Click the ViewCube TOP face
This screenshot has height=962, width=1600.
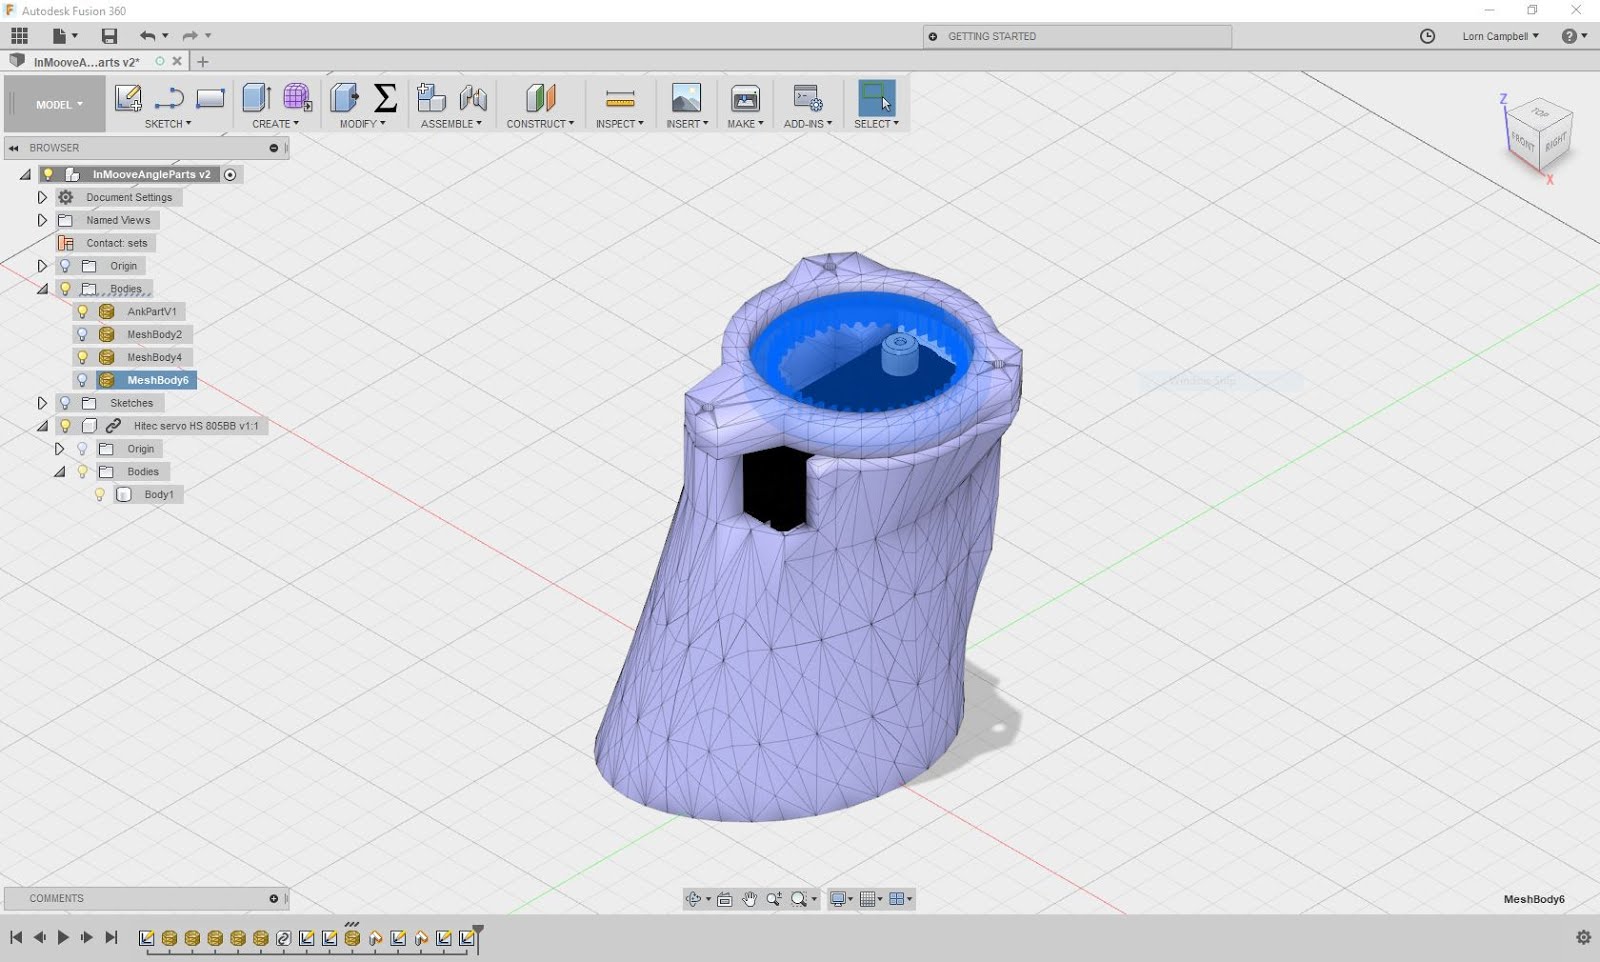[1540, 113]
